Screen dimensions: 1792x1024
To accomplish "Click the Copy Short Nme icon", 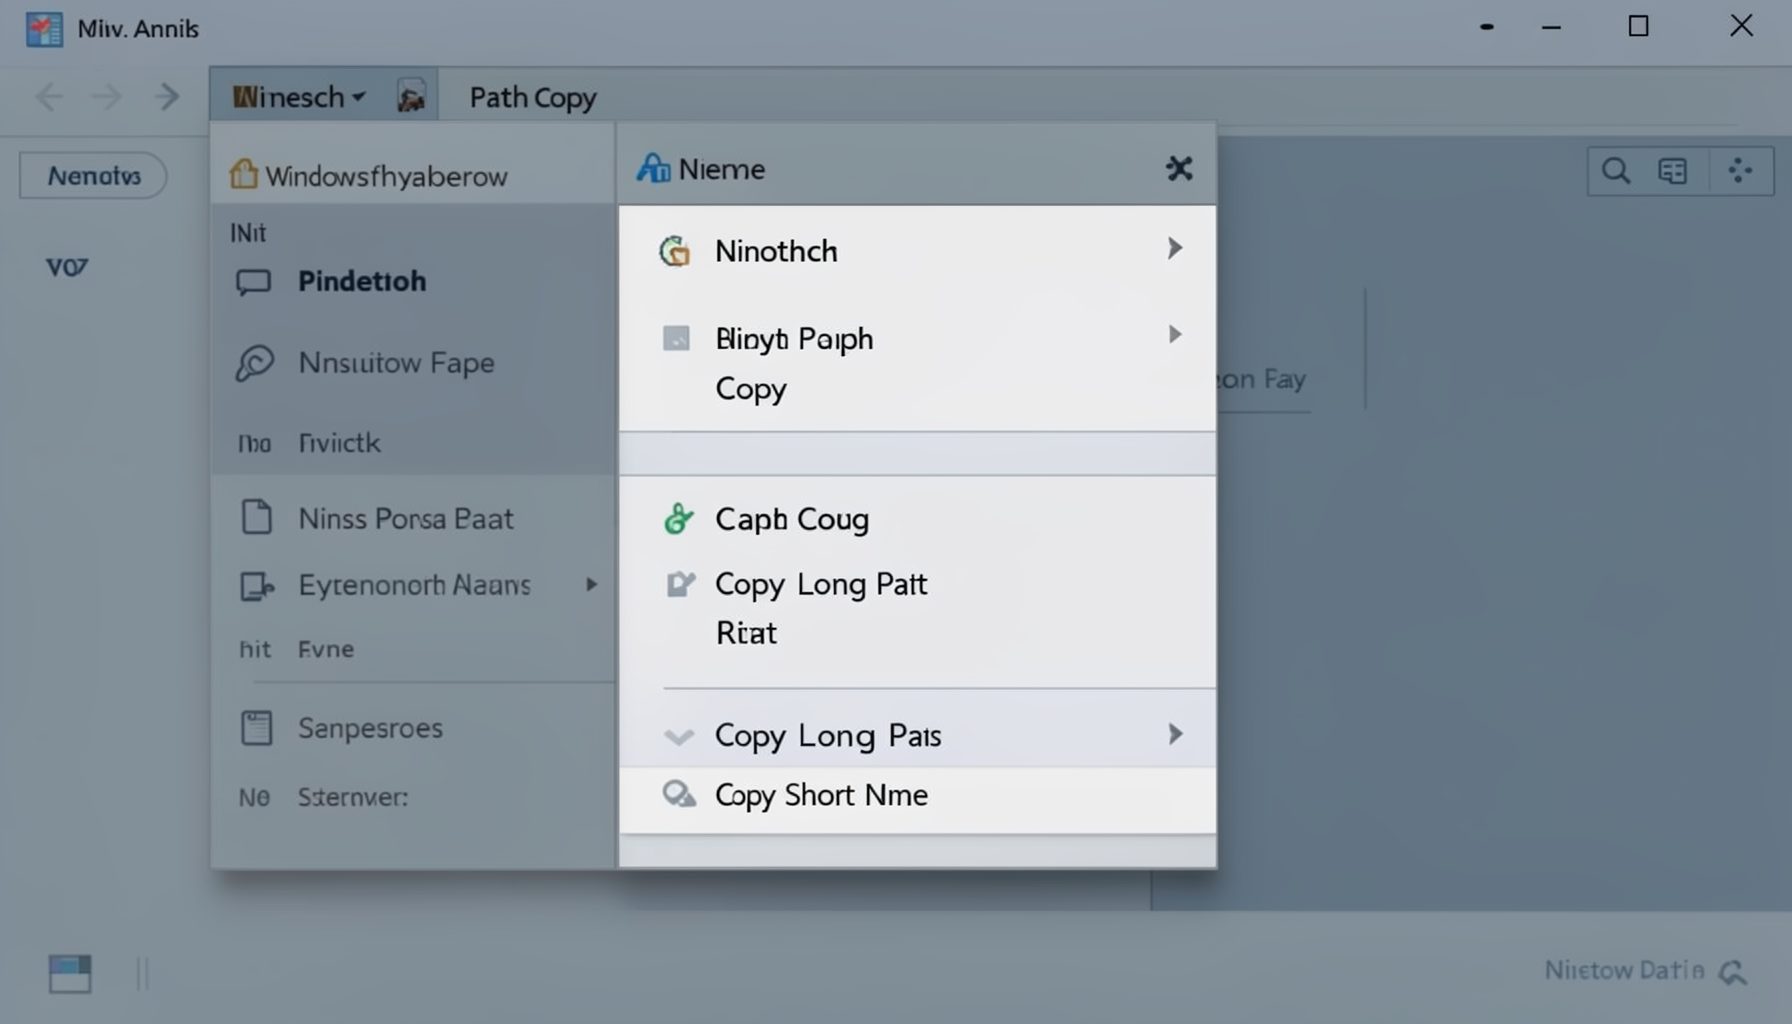I will click(x=679, y=795).
